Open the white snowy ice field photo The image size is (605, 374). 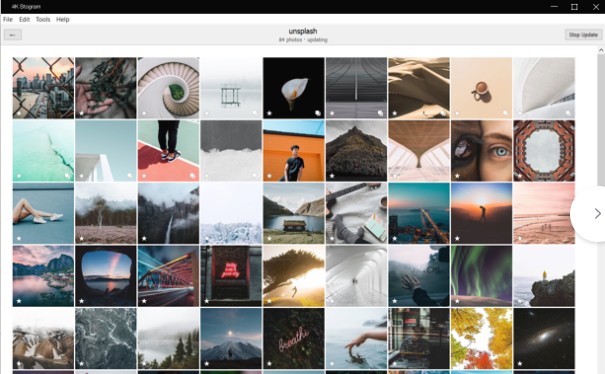pyautogui.click(x=231, y=213)
